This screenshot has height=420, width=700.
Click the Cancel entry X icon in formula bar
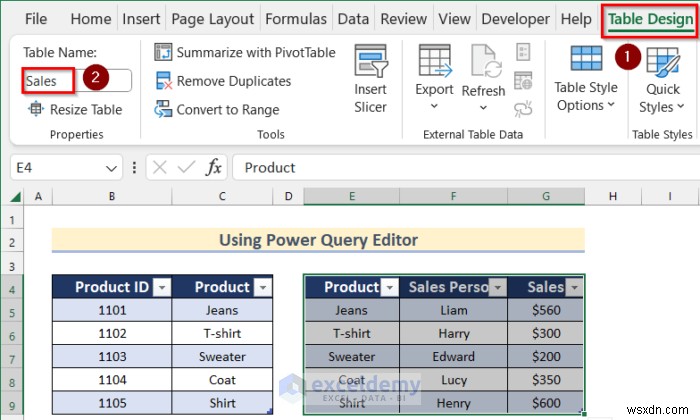tap(159, 168)
